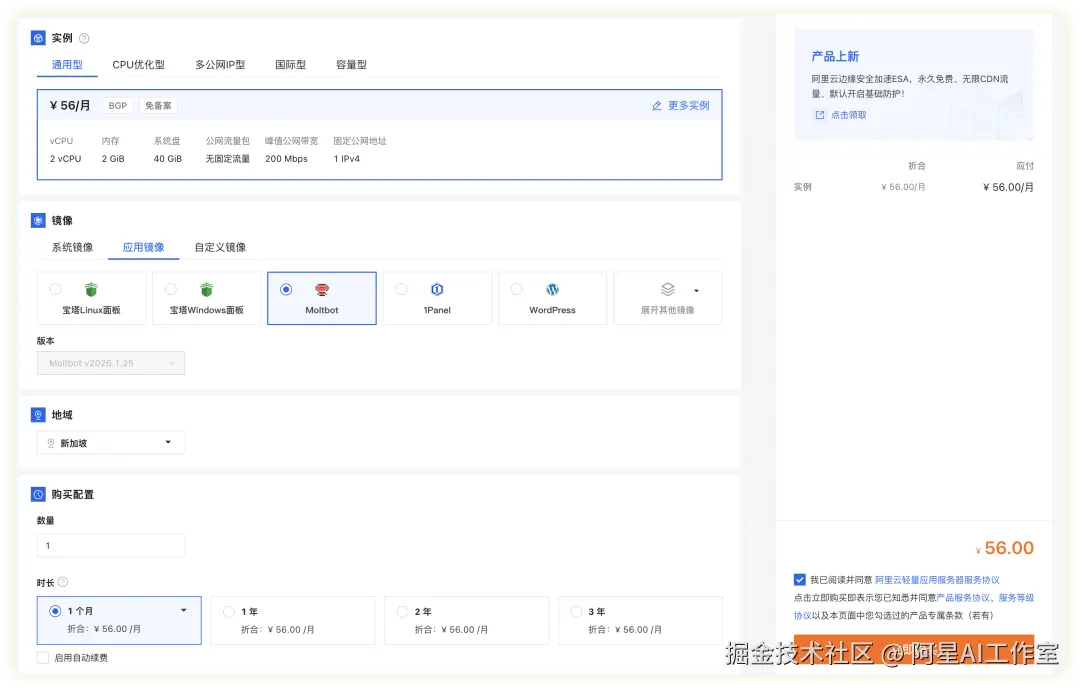Choose the 1 个月 duration radio
This screenshot has height=688, width=1080.
55,611
